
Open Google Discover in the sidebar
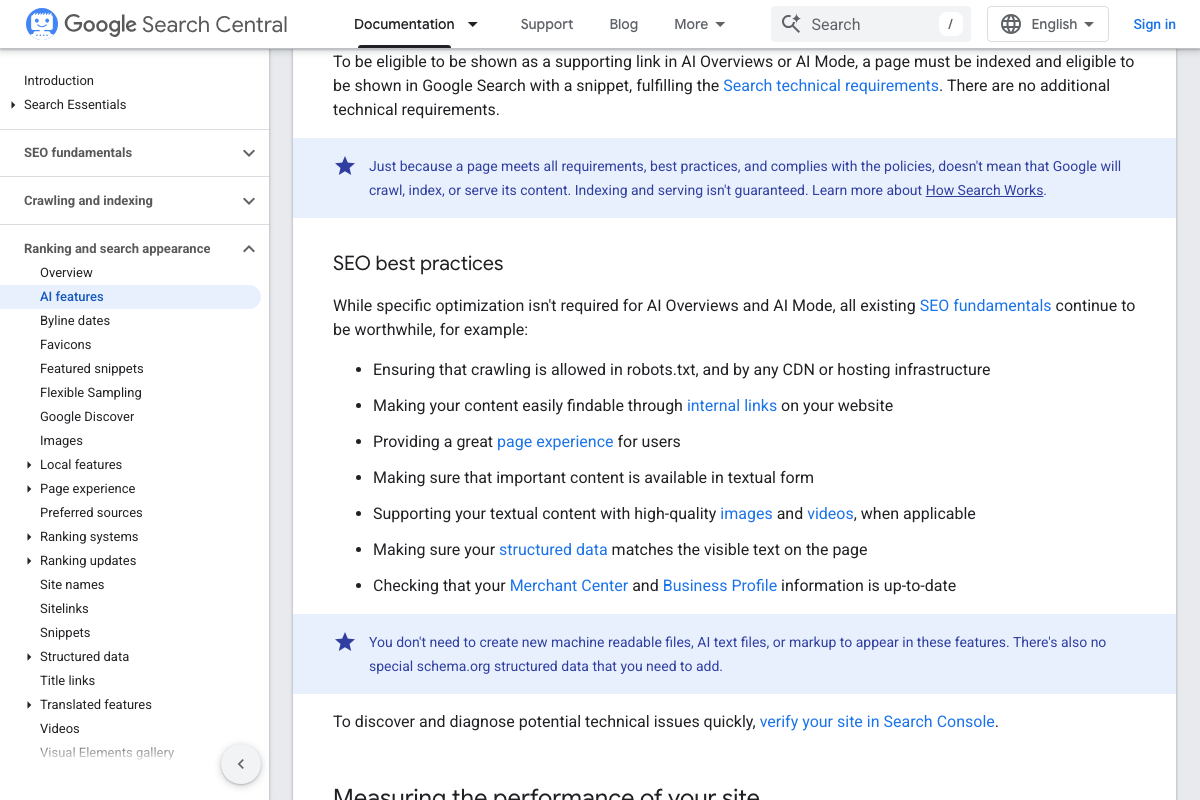point(87,417)
